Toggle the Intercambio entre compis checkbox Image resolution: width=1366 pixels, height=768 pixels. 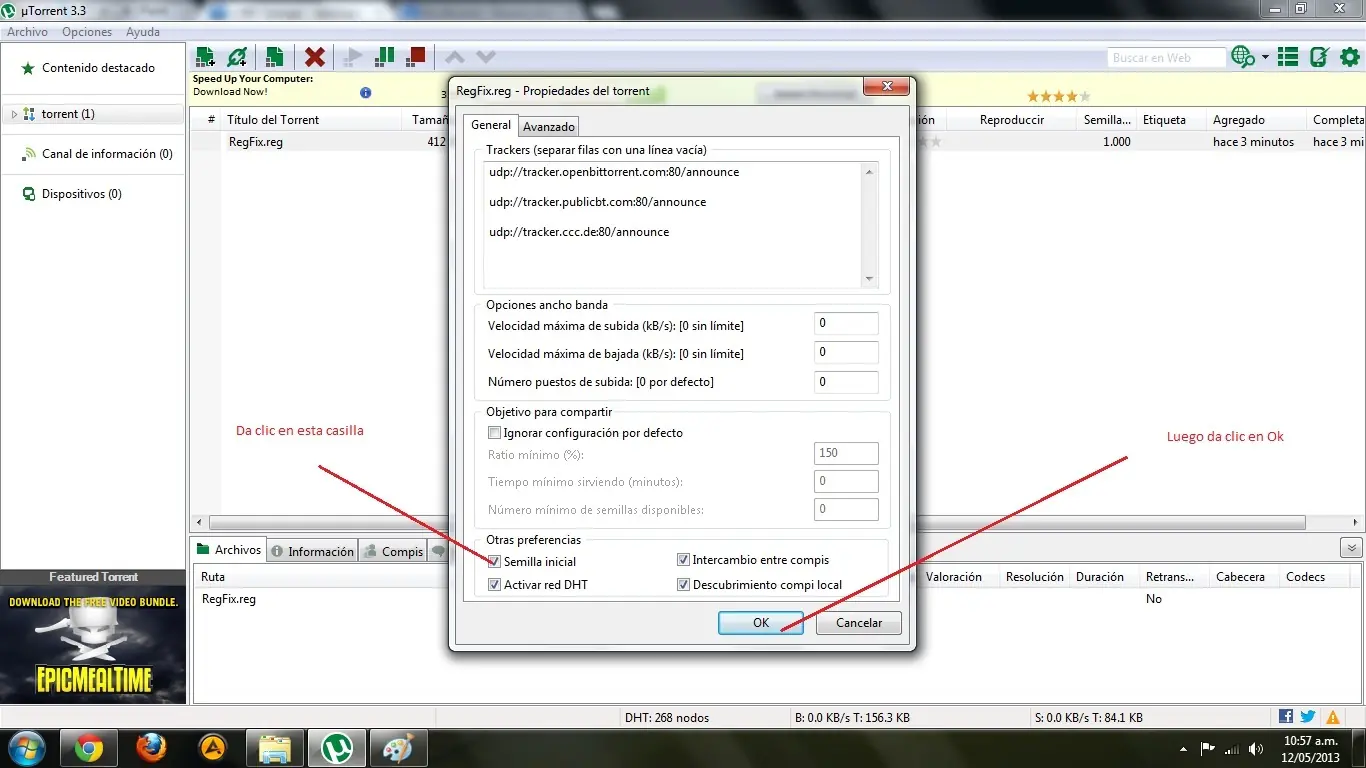683,560
